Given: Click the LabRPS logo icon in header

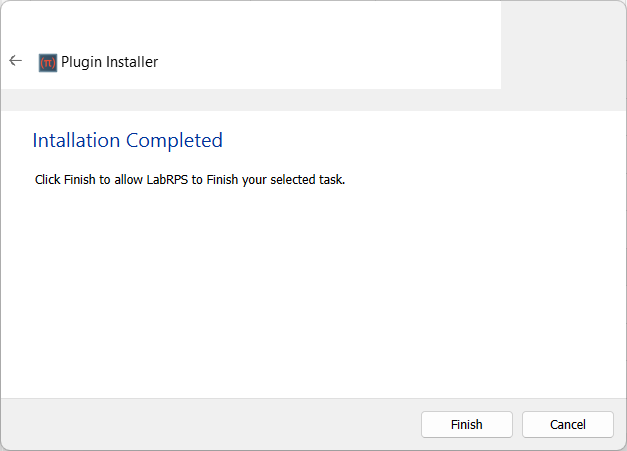Looking at the screenshot, I should 48,62.
